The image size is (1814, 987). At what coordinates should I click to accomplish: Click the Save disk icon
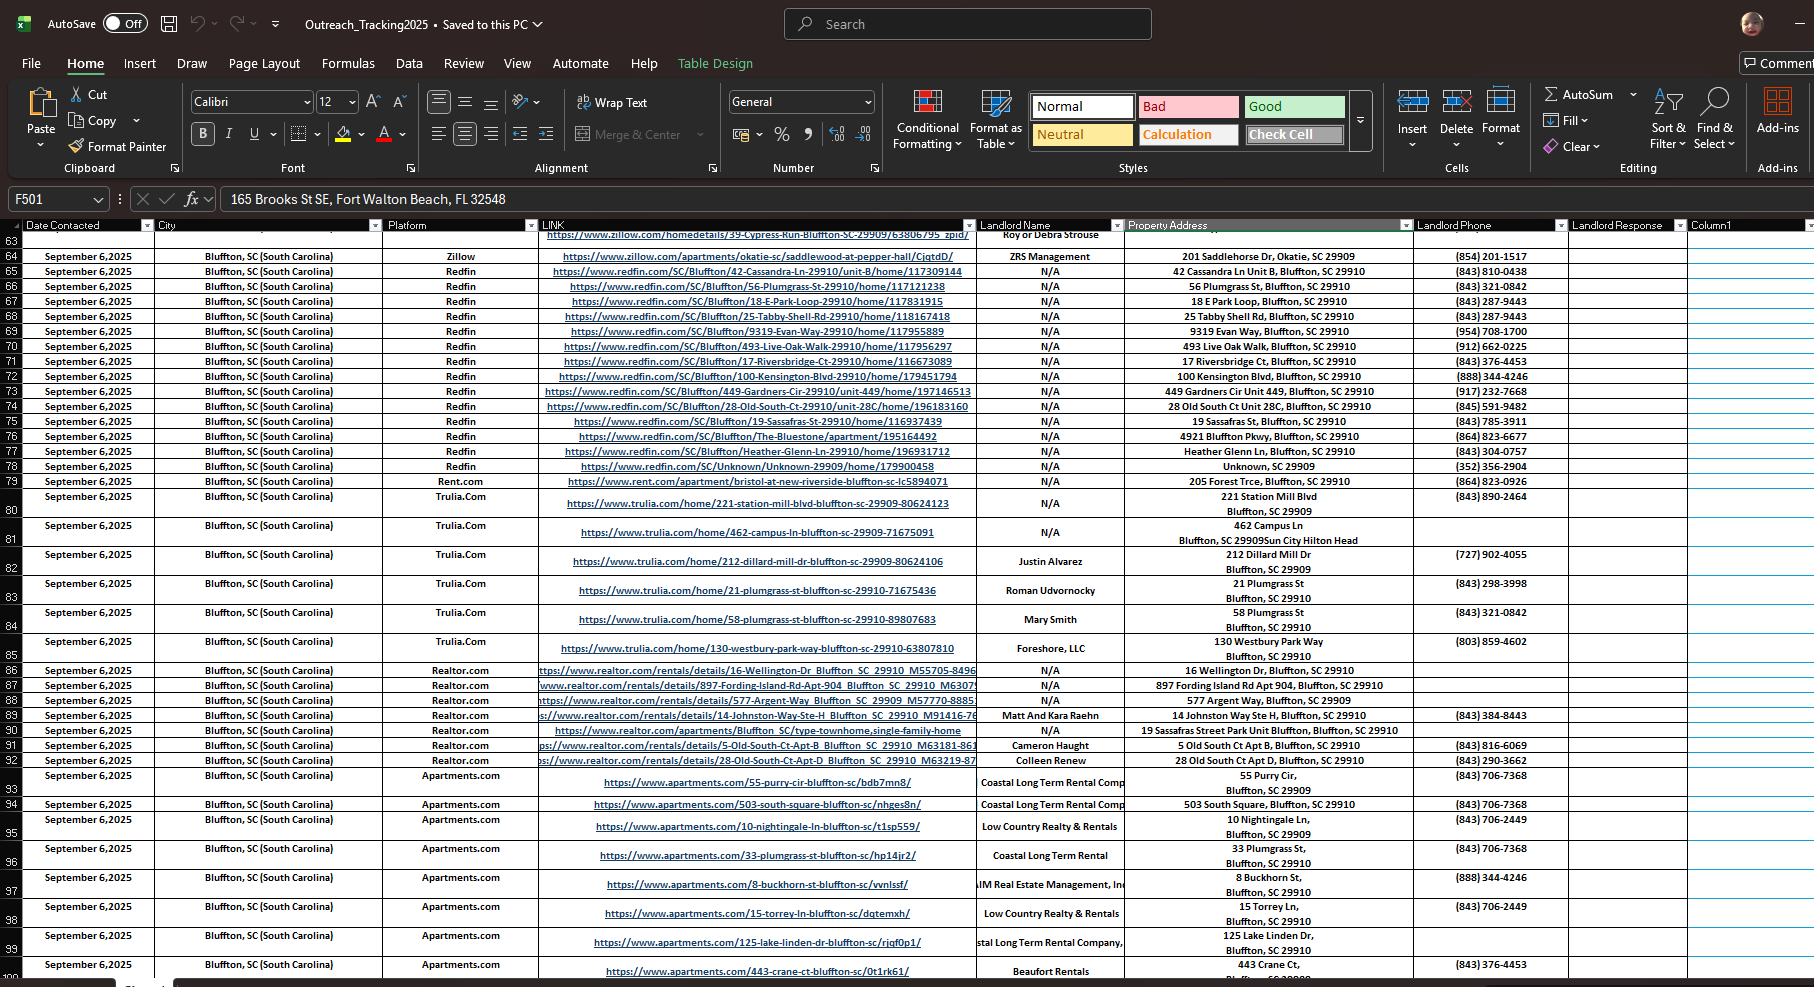coord(169,24)
